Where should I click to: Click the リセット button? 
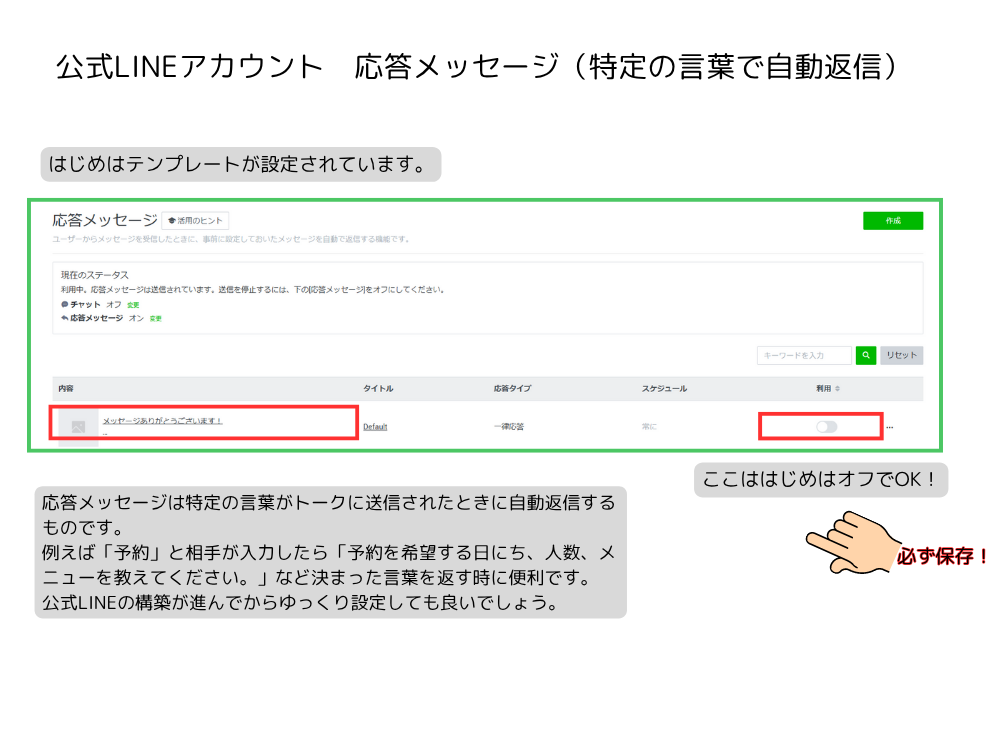[x=901, y=355]
